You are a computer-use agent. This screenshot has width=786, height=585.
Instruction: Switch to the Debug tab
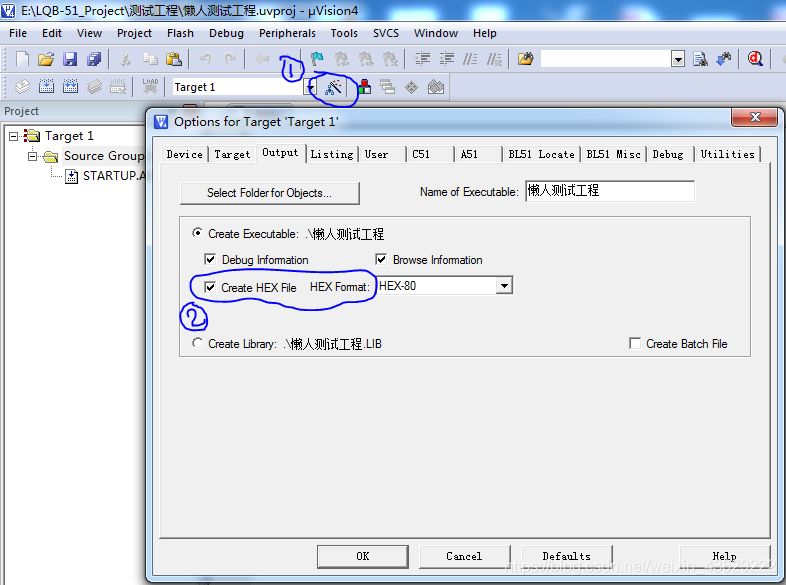pos(668,154)
